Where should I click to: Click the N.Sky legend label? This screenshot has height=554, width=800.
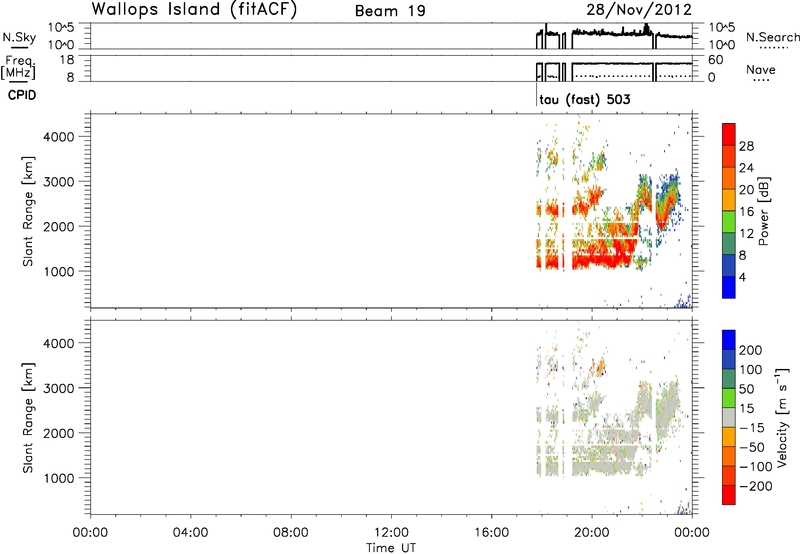click(x=19, y=38)
